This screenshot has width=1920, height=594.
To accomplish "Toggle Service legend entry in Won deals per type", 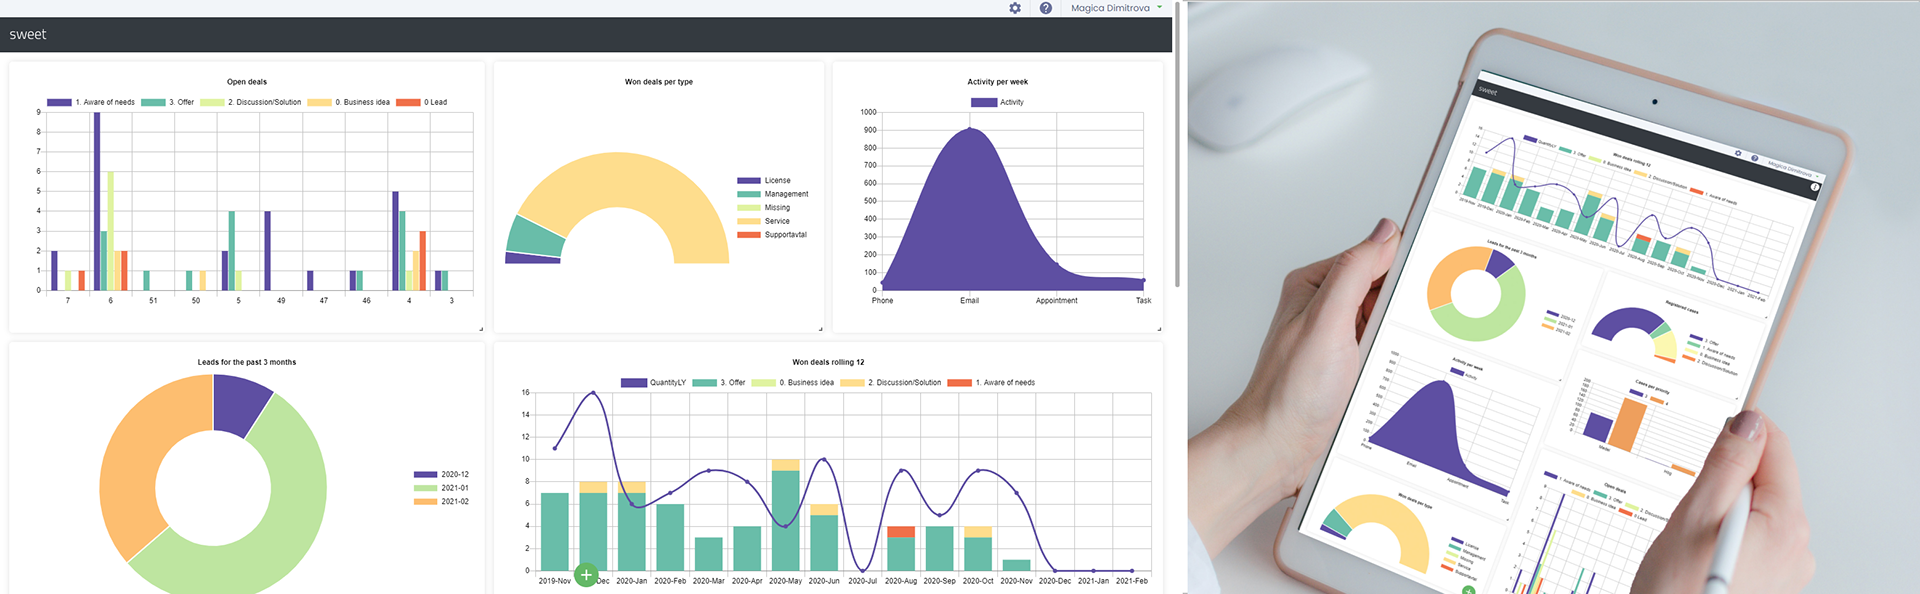I will coord(764,221).
